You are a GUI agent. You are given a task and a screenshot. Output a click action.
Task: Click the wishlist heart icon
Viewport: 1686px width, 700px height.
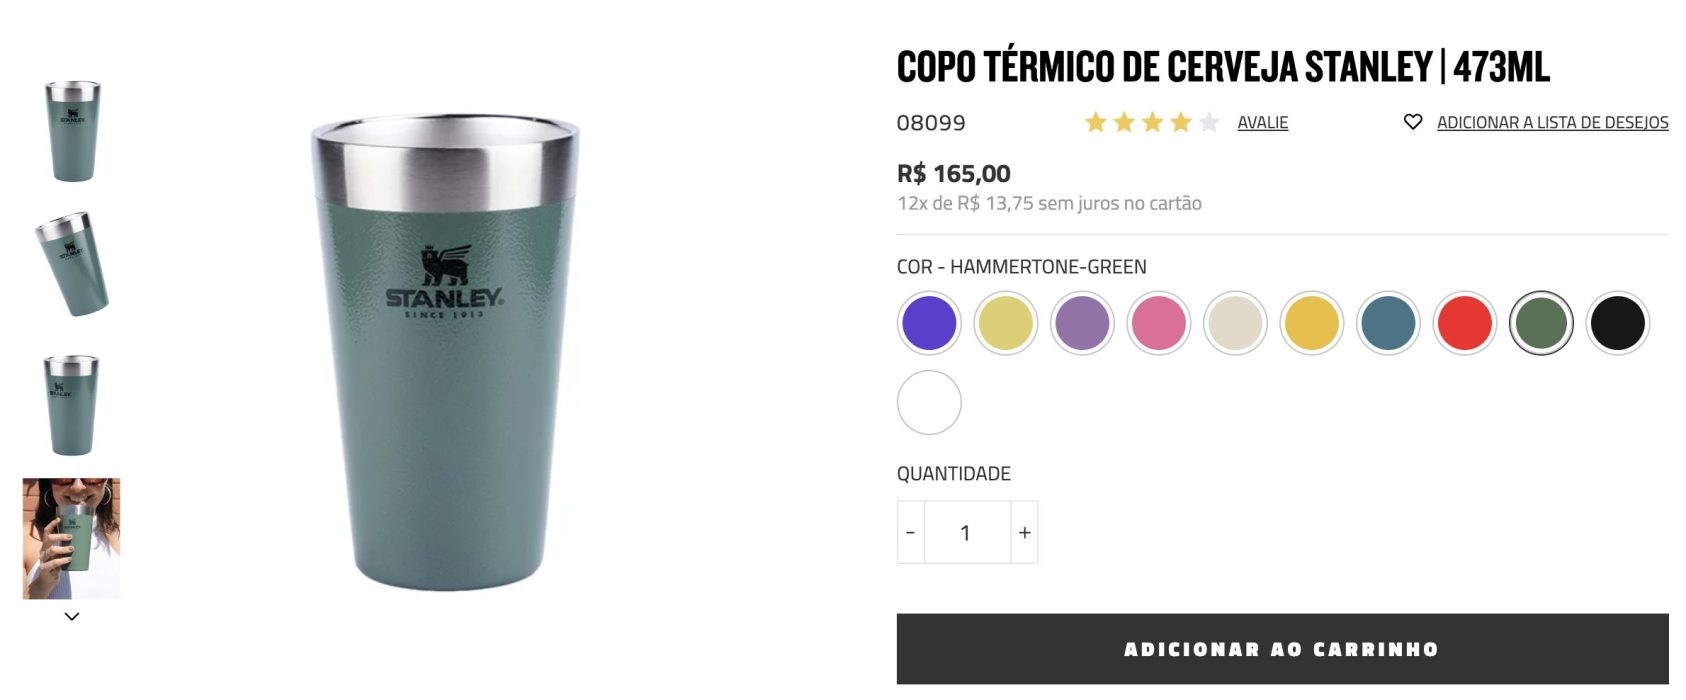1412,122
